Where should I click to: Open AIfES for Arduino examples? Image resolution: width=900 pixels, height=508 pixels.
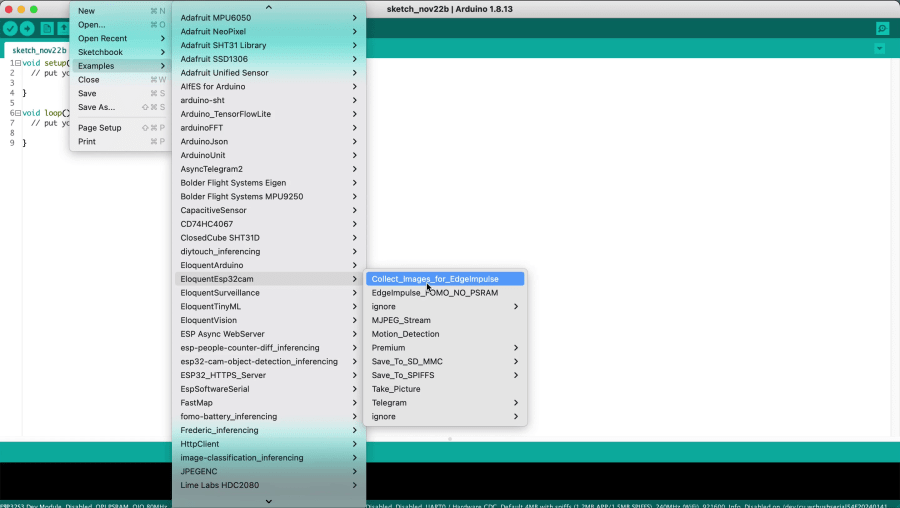tap(269, 87)
